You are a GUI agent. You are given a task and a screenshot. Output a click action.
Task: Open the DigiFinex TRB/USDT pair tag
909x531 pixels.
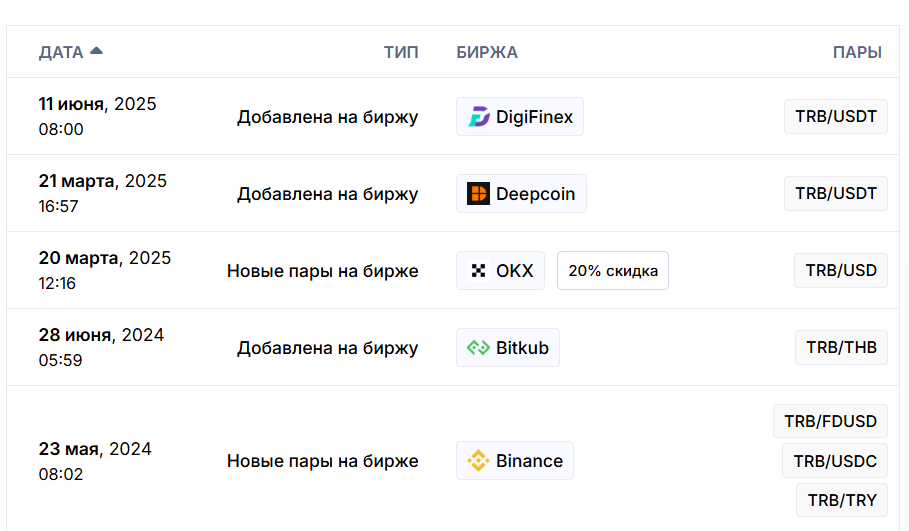(835, 117)
